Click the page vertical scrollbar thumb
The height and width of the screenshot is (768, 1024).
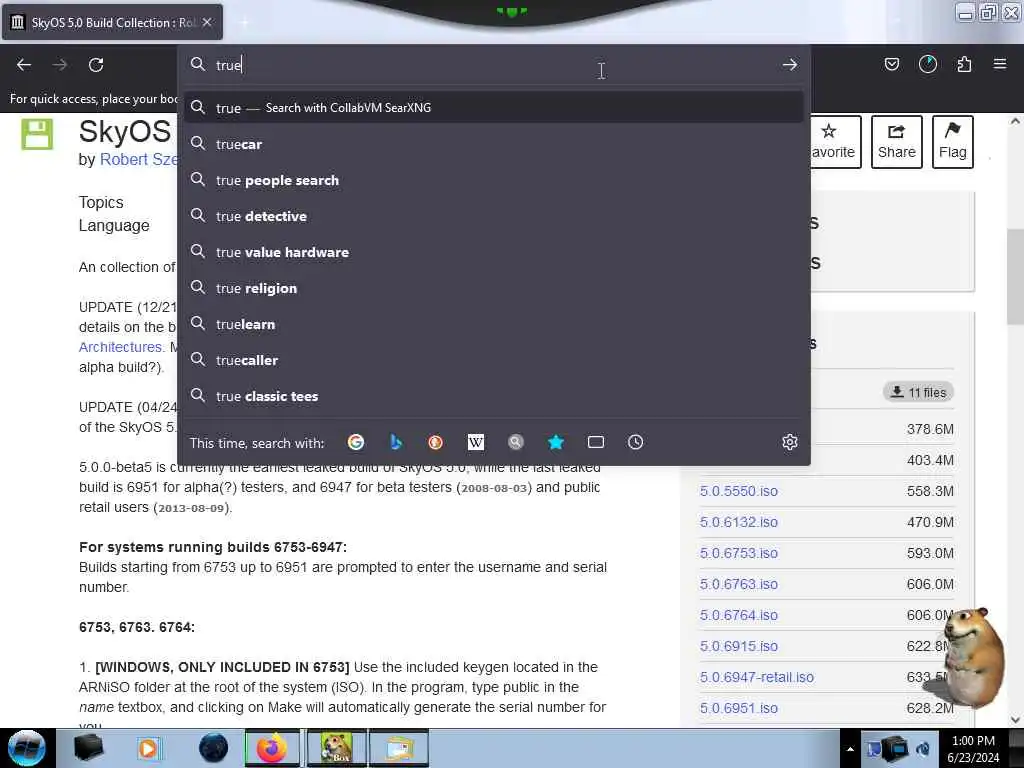tap(1015, 276)
